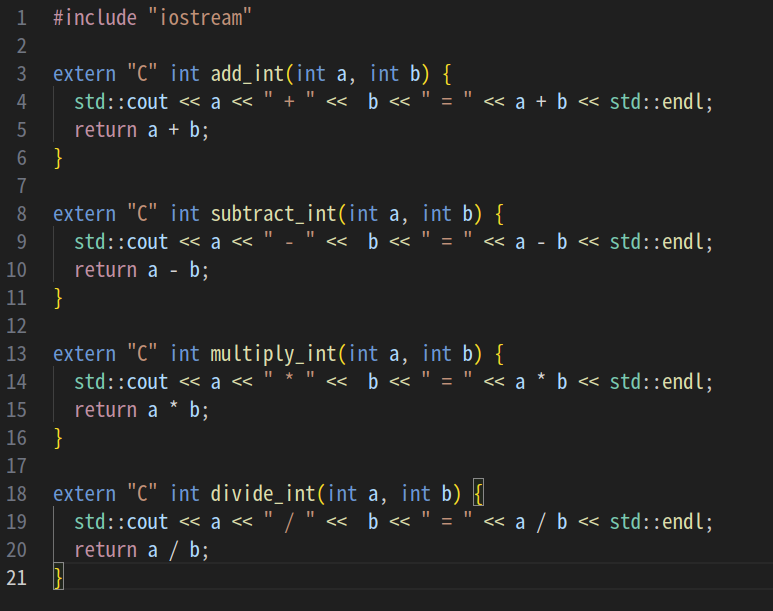Click the closing brace on line 6
773x611 pixels.
58,159
